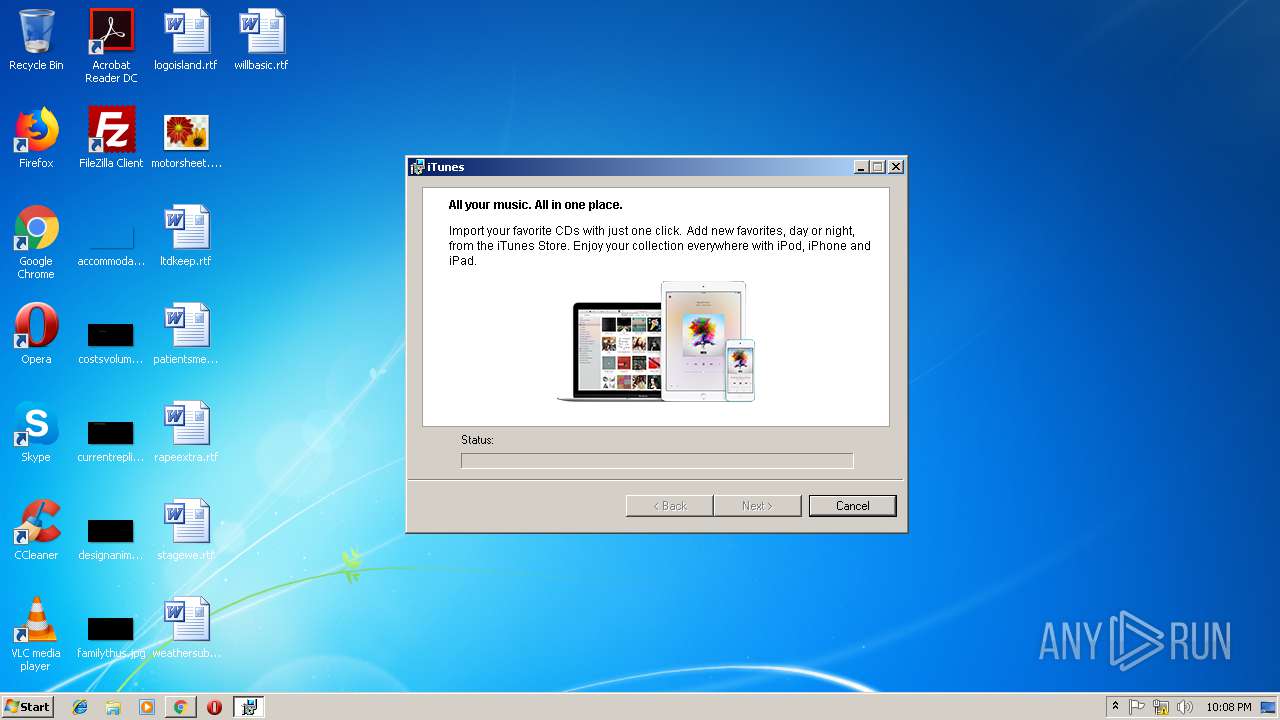The height and width of the screenshot is (720, 1280).
Task: Select the rapeextra.rtf document
Action: click(186, 432)
